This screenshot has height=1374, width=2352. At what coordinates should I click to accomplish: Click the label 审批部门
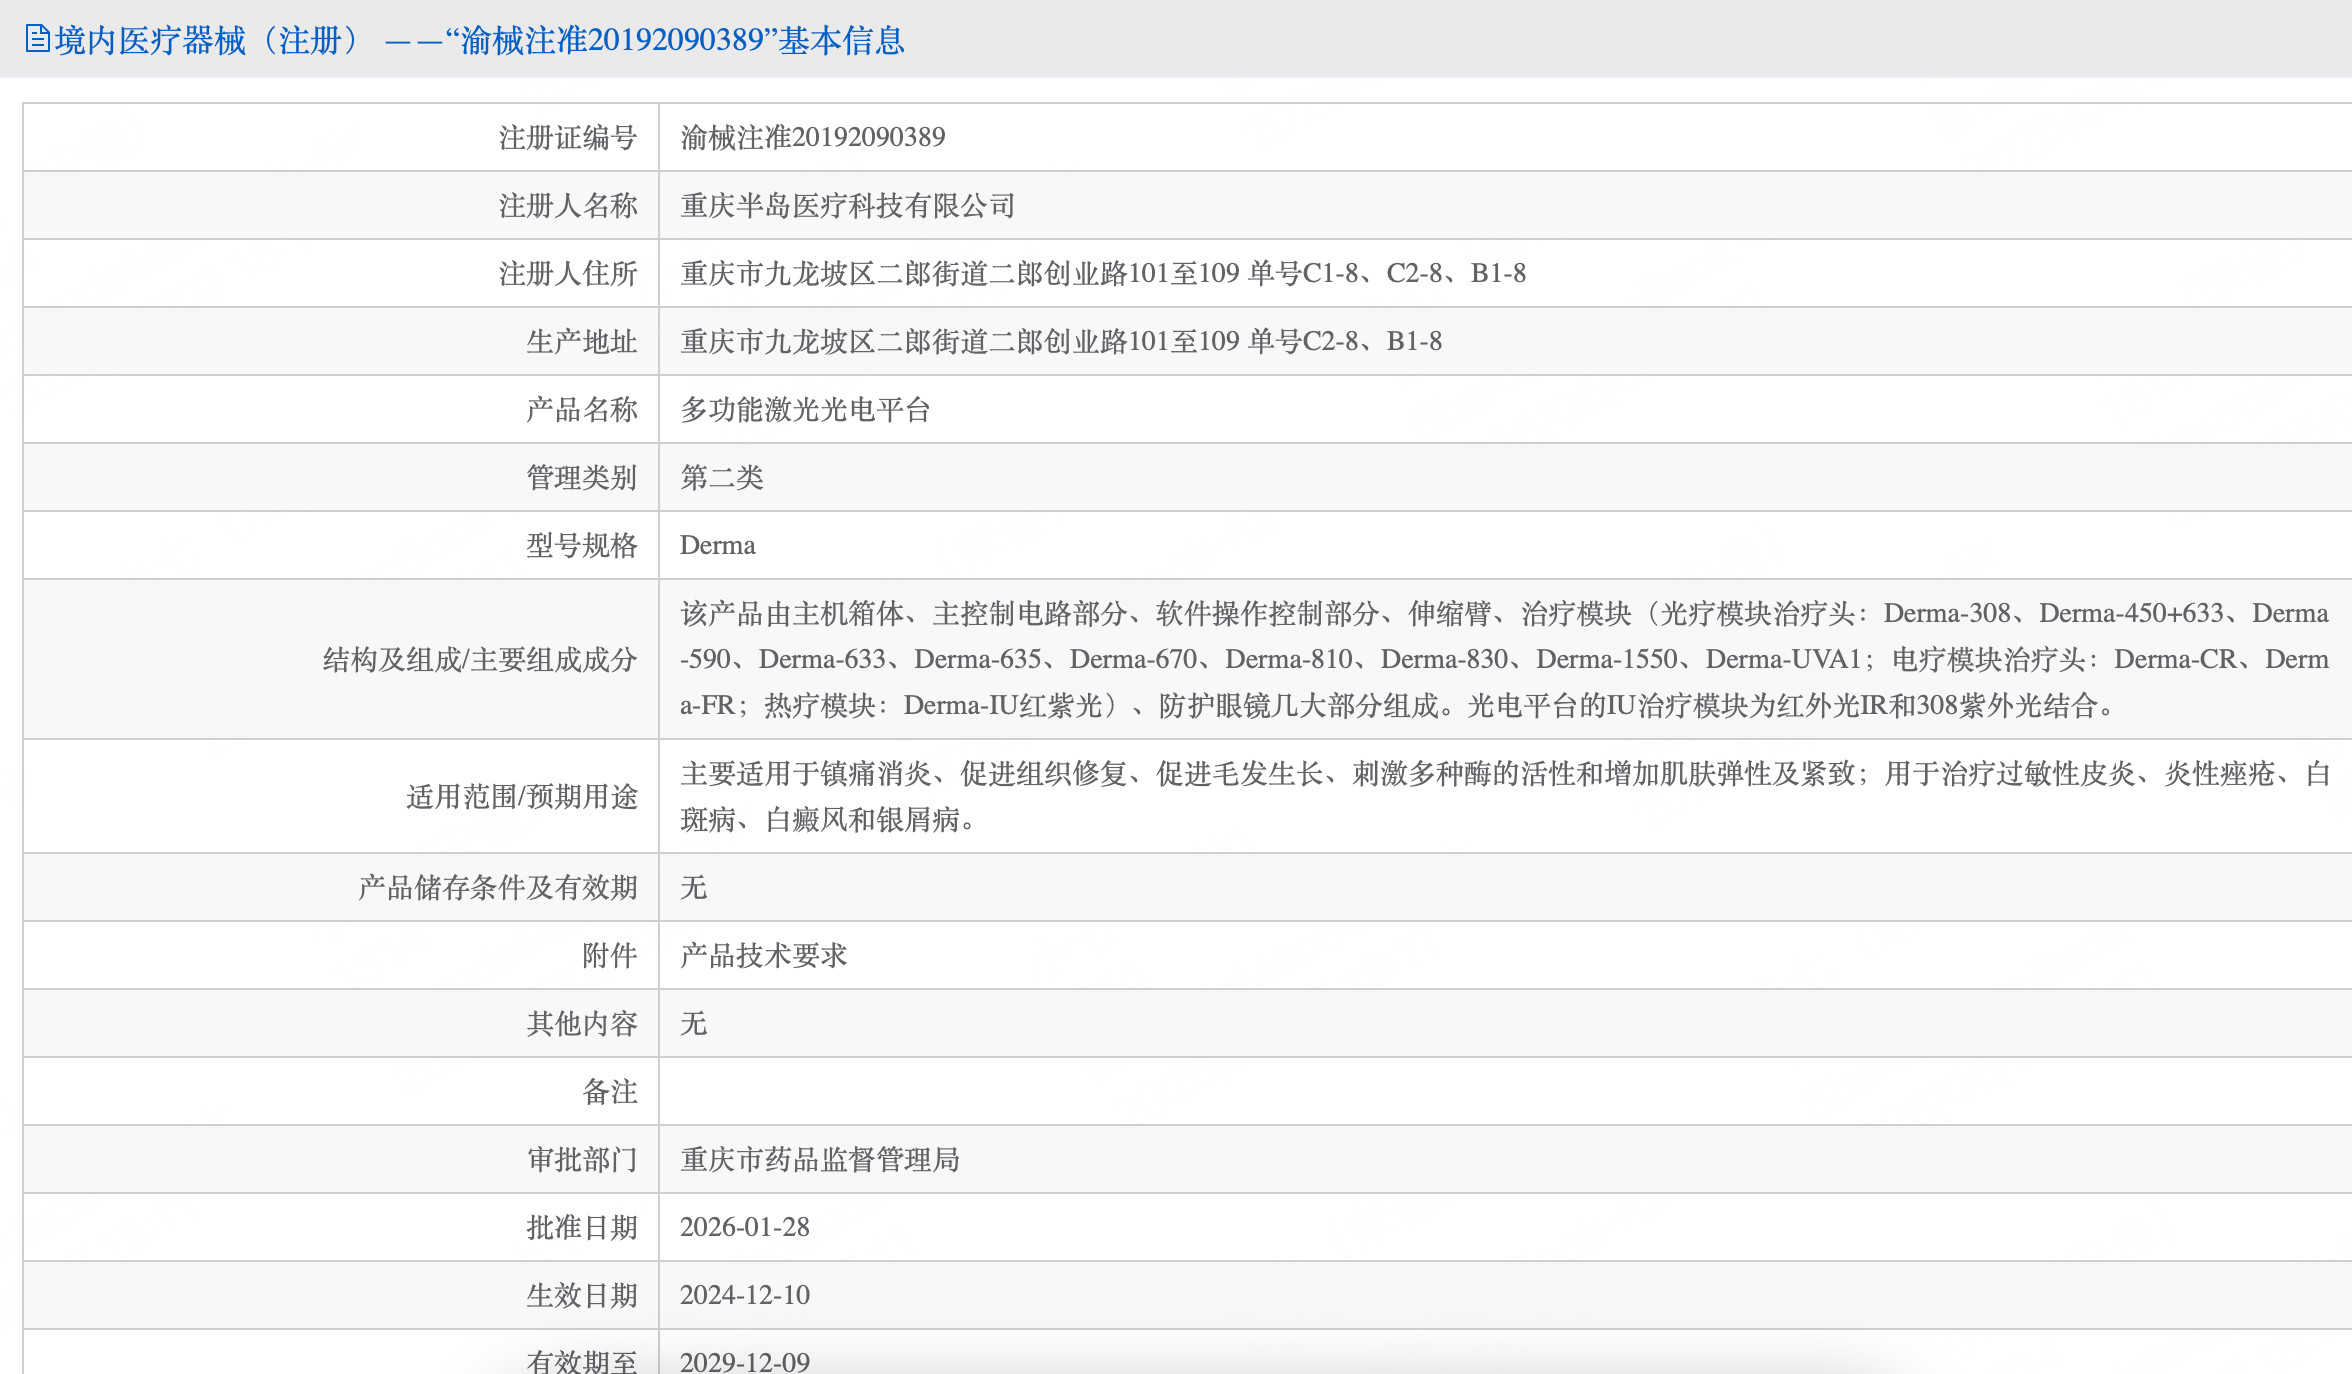click(582, 1159)
